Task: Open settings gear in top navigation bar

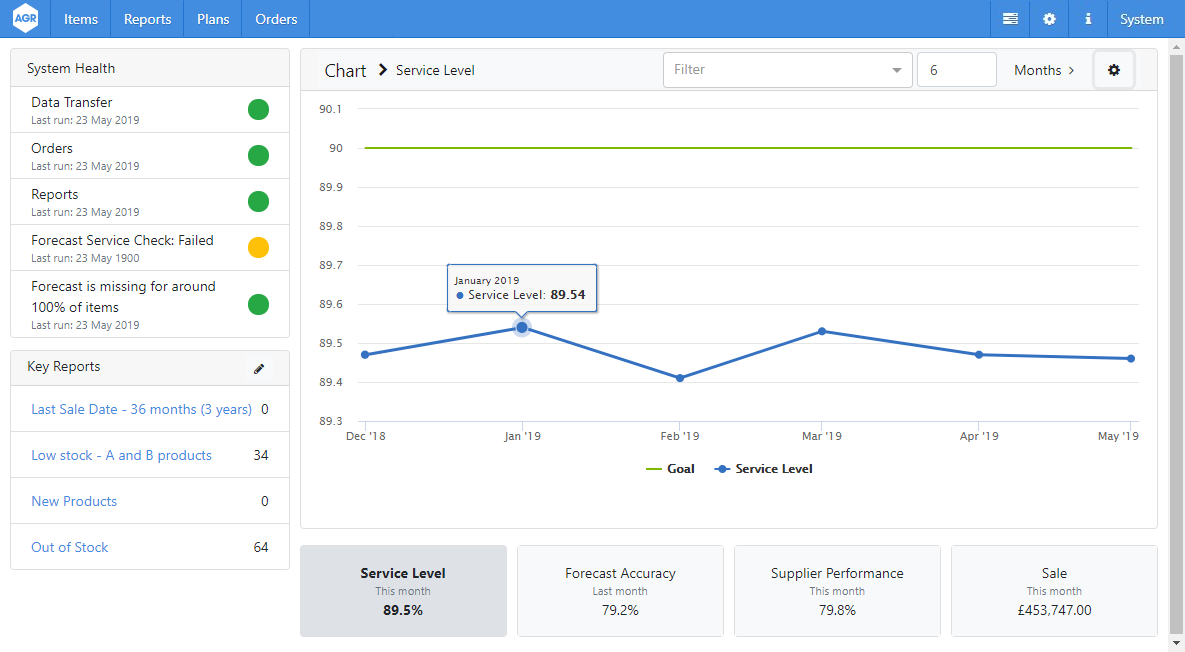Action: coord(1049,19)
